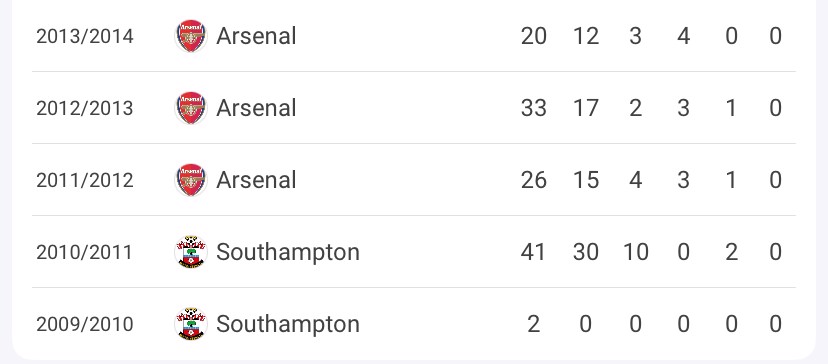
Task: Open Arsenal team link for 2012/2013
Action: (256, 108)
